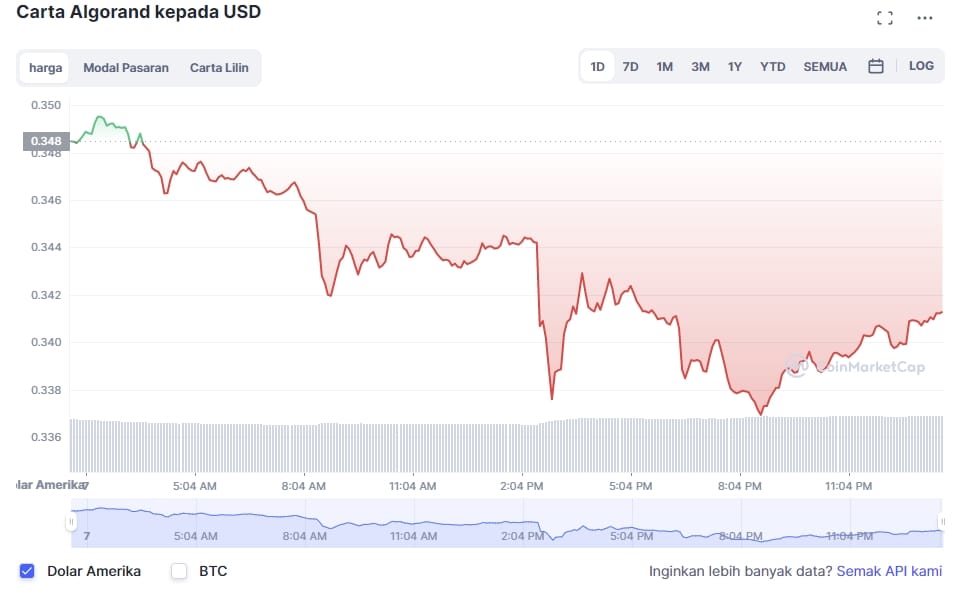Image resolution: width=957 pixels, height=591 pixels.
Task: Toggle the LOG scale button
Action: tap(921, 66)
